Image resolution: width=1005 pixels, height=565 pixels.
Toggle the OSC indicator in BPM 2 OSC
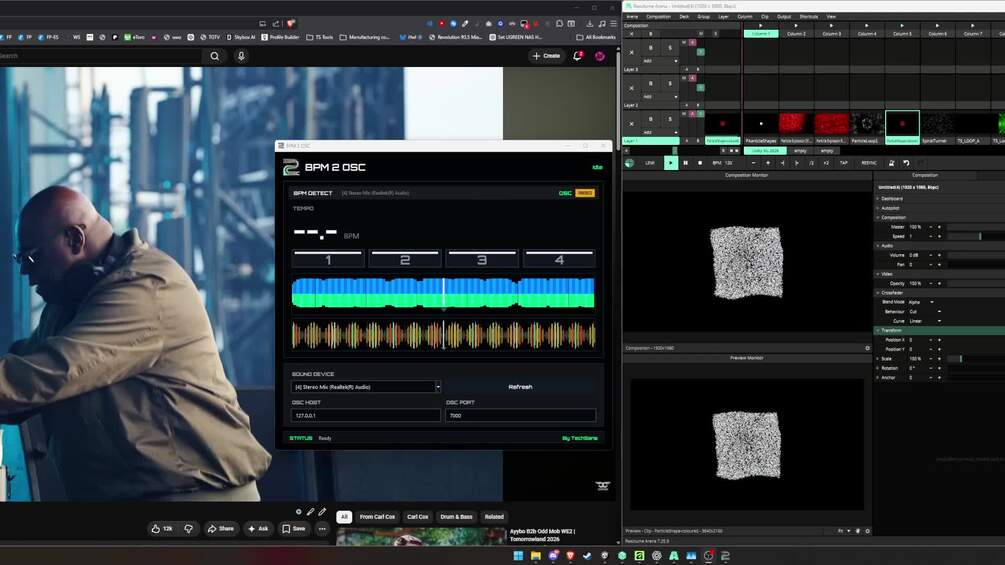click(x=565, y=193)
